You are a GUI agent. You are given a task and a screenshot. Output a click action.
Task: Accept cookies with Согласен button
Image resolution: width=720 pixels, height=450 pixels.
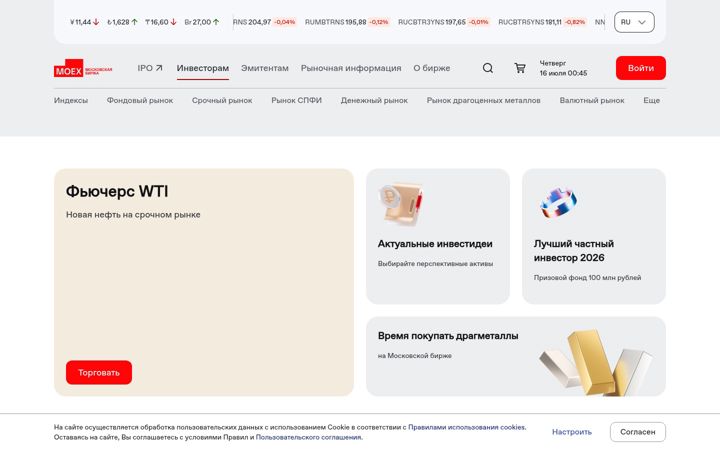tap(637, 432)
